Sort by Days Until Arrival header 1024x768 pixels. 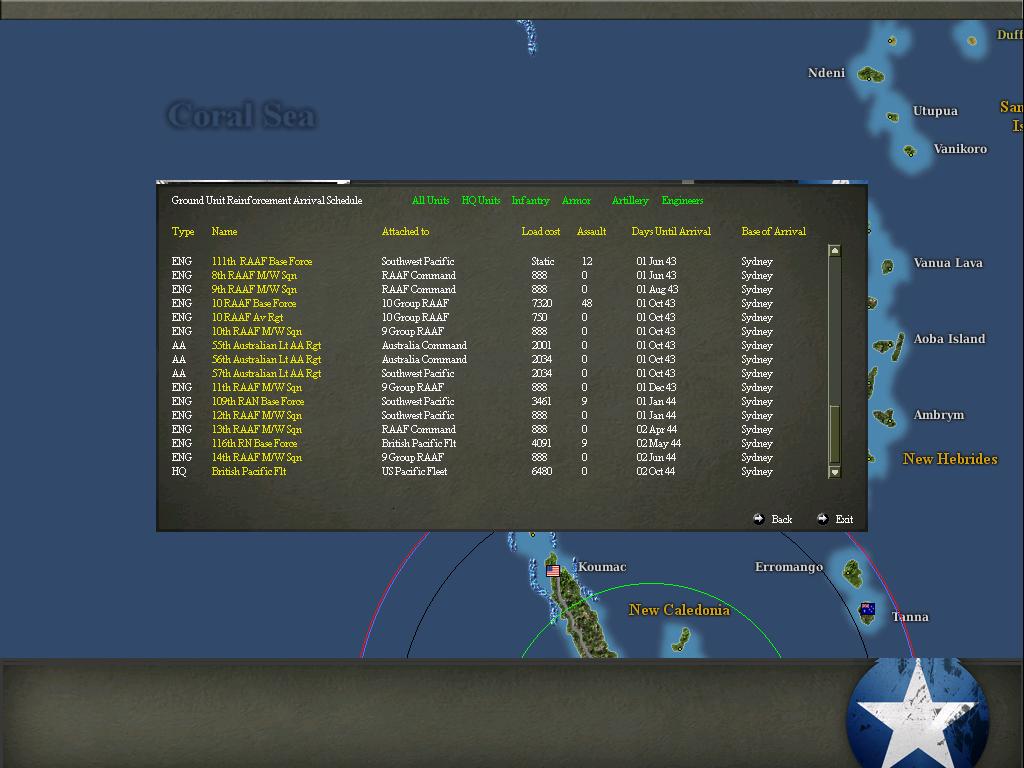(671, 231)
